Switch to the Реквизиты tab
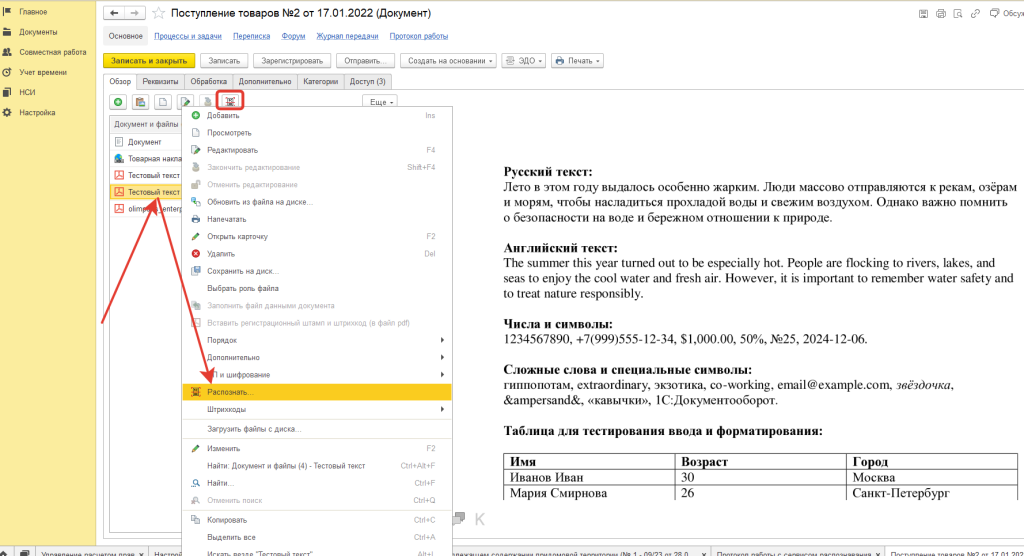 [160, 81]
